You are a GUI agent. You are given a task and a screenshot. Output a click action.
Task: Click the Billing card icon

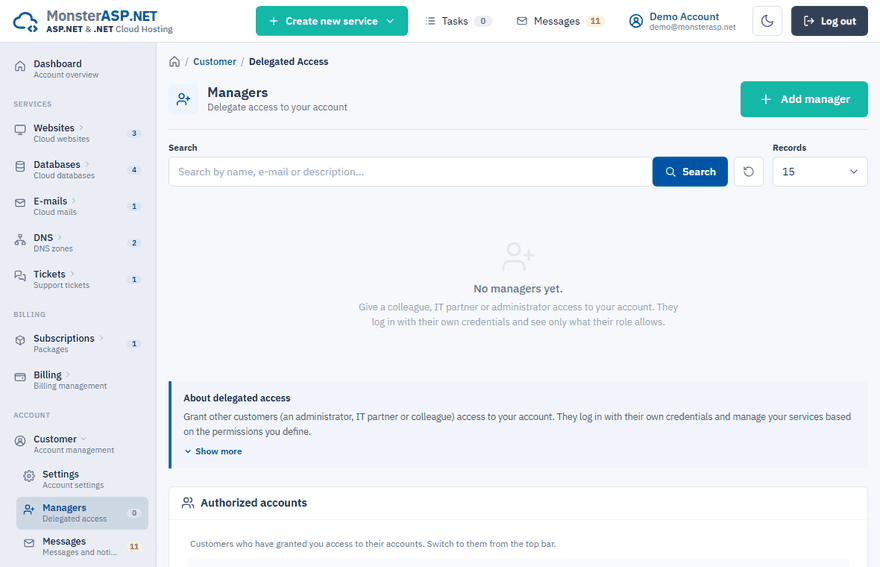click(x=20, y=377)
